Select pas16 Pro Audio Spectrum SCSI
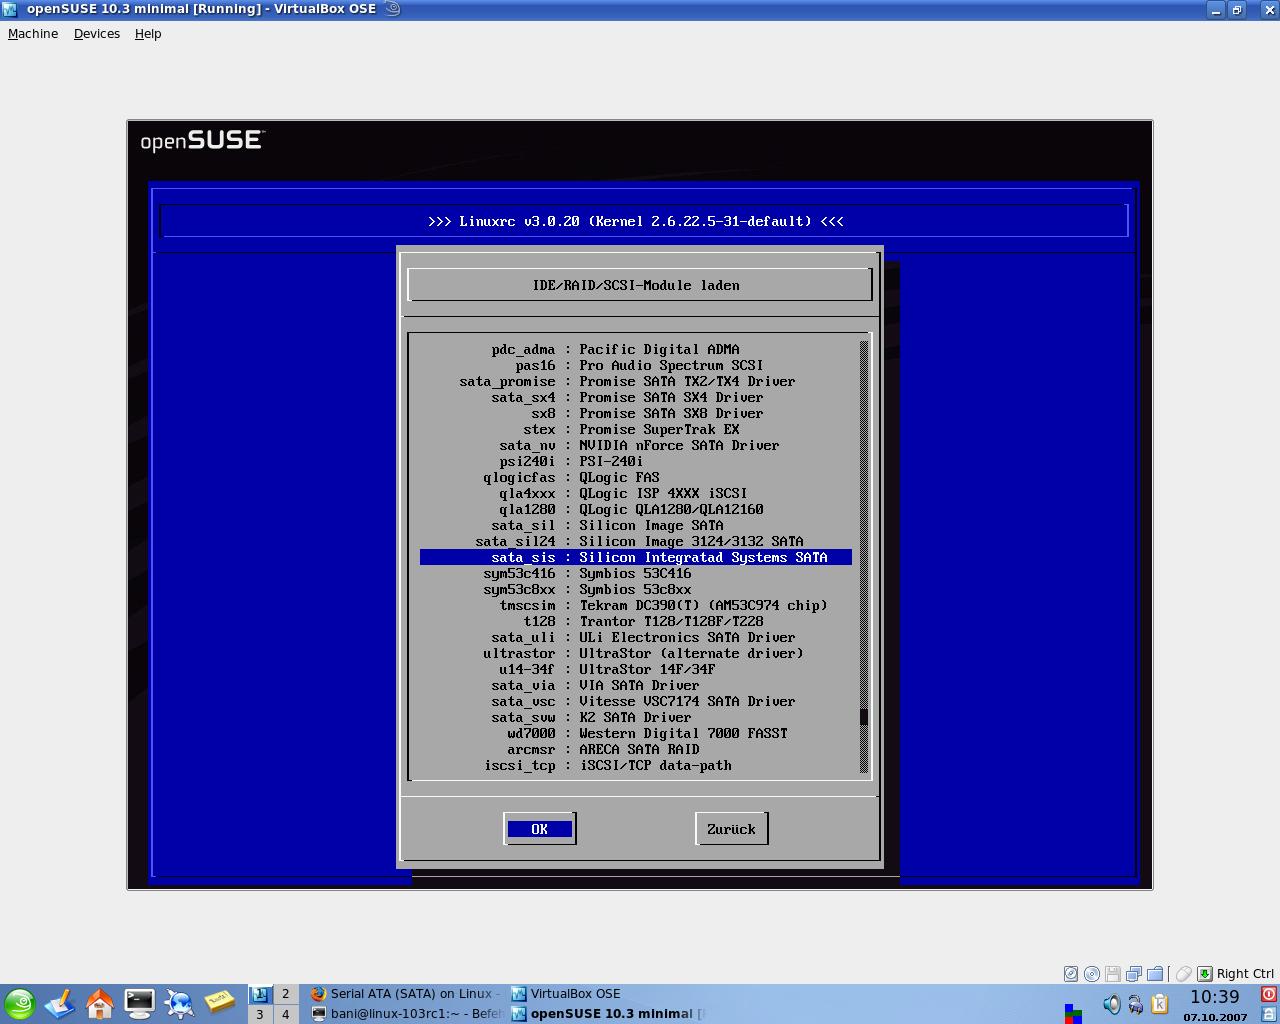The height and width of the screenshot is (1024, 1280). click(x=636, y=365)
